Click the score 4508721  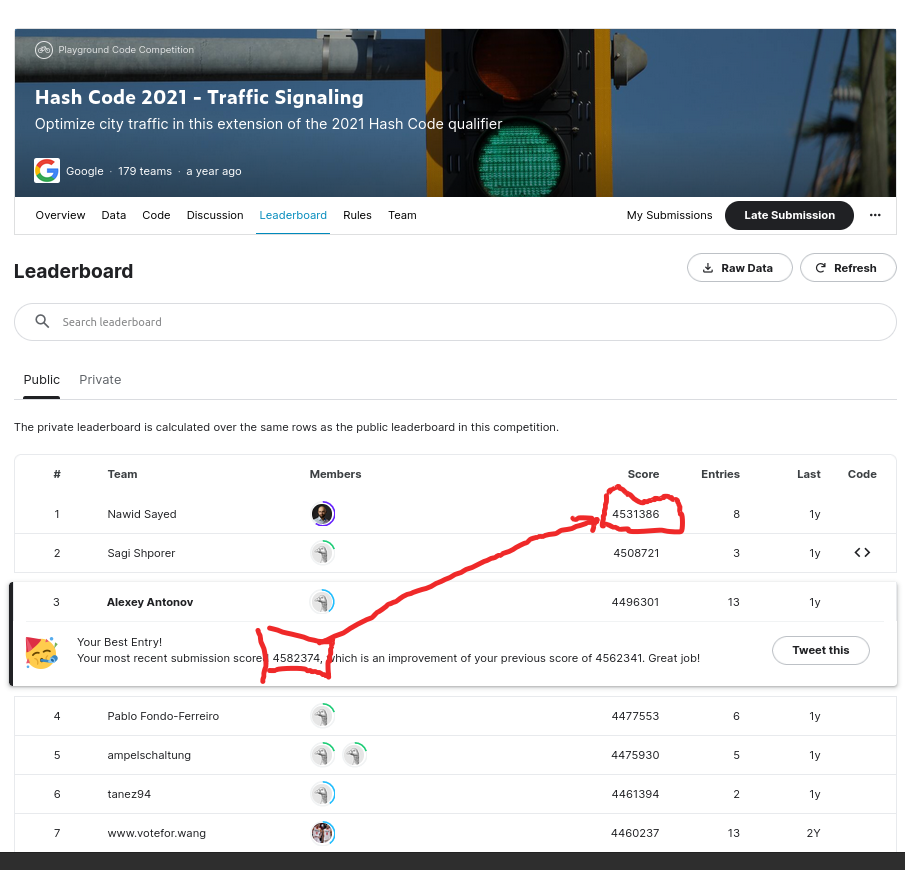(636, 552)
